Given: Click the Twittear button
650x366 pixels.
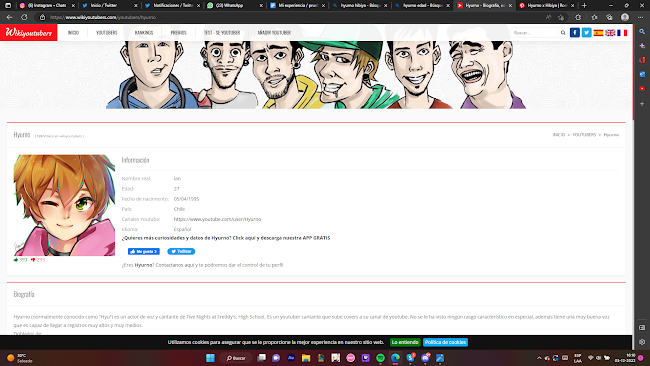Looking at the screenshot, I should tap(181, 251).
